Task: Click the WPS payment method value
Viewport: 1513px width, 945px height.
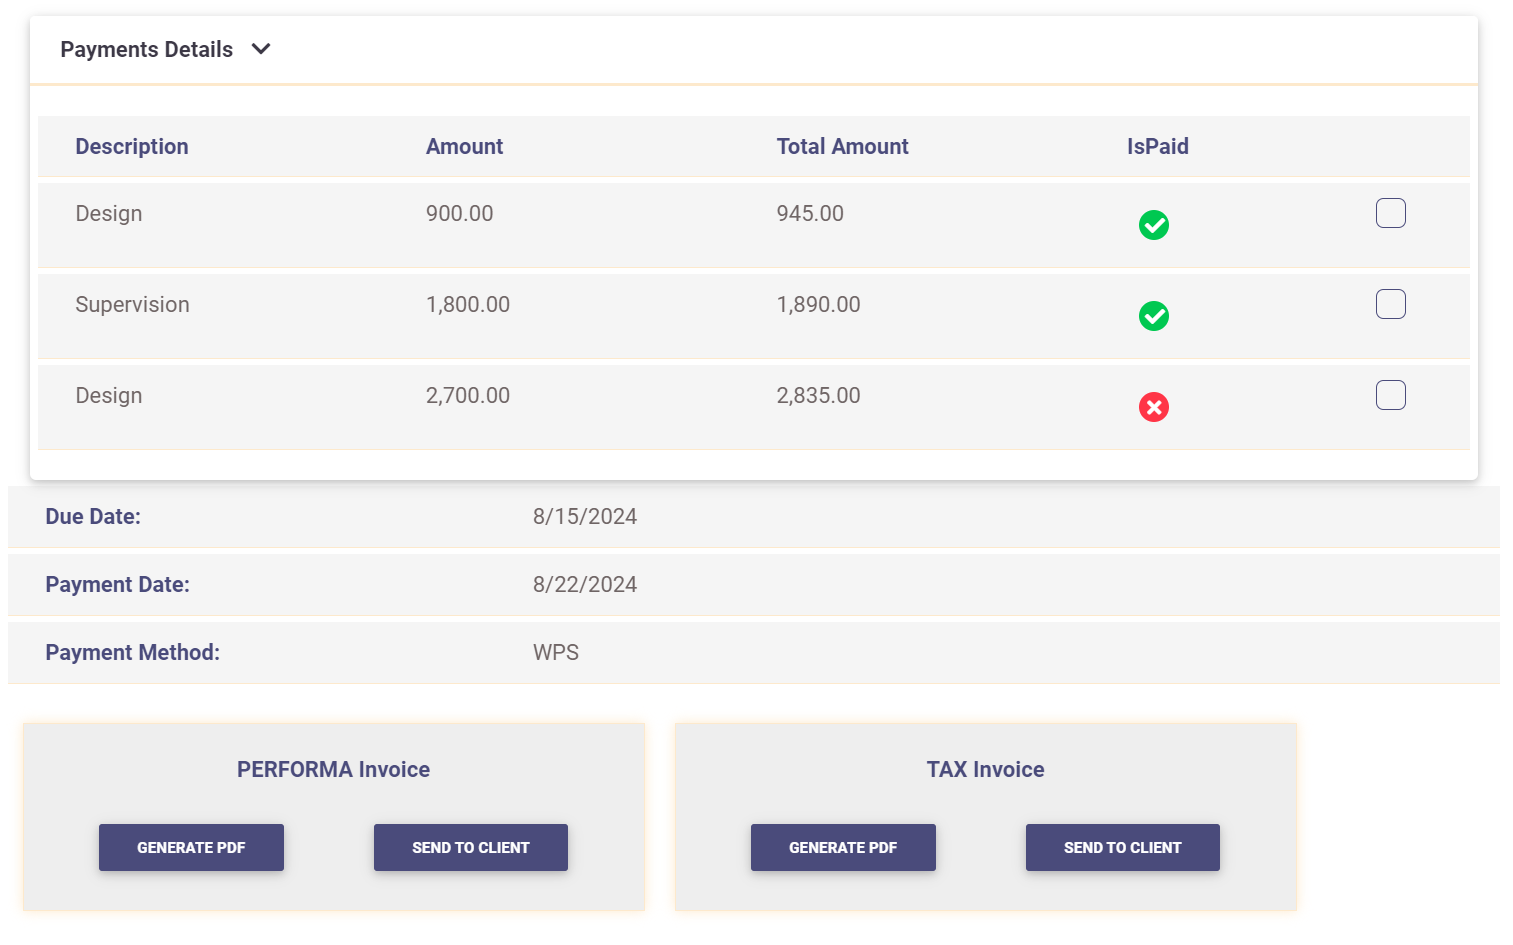Action: point(556,653)
